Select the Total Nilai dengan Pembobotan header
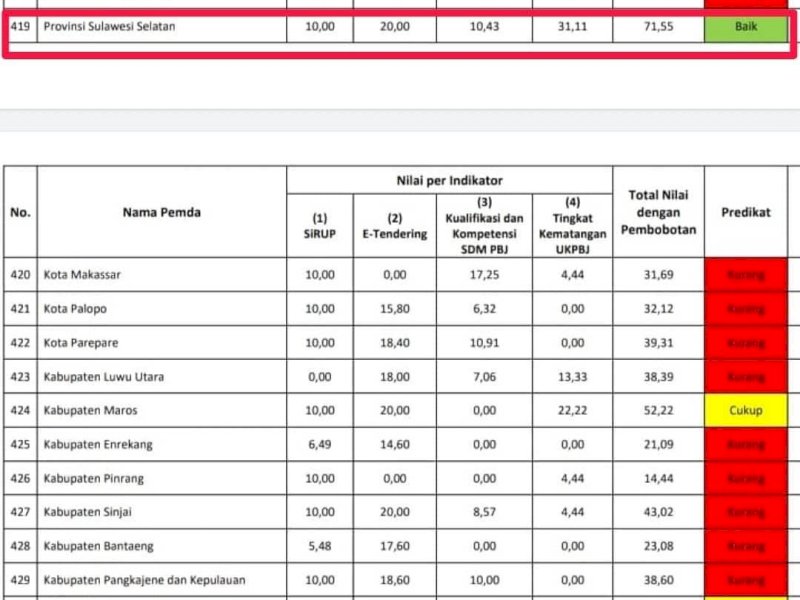This screenshot has width=800, height=600. [658, 212]
